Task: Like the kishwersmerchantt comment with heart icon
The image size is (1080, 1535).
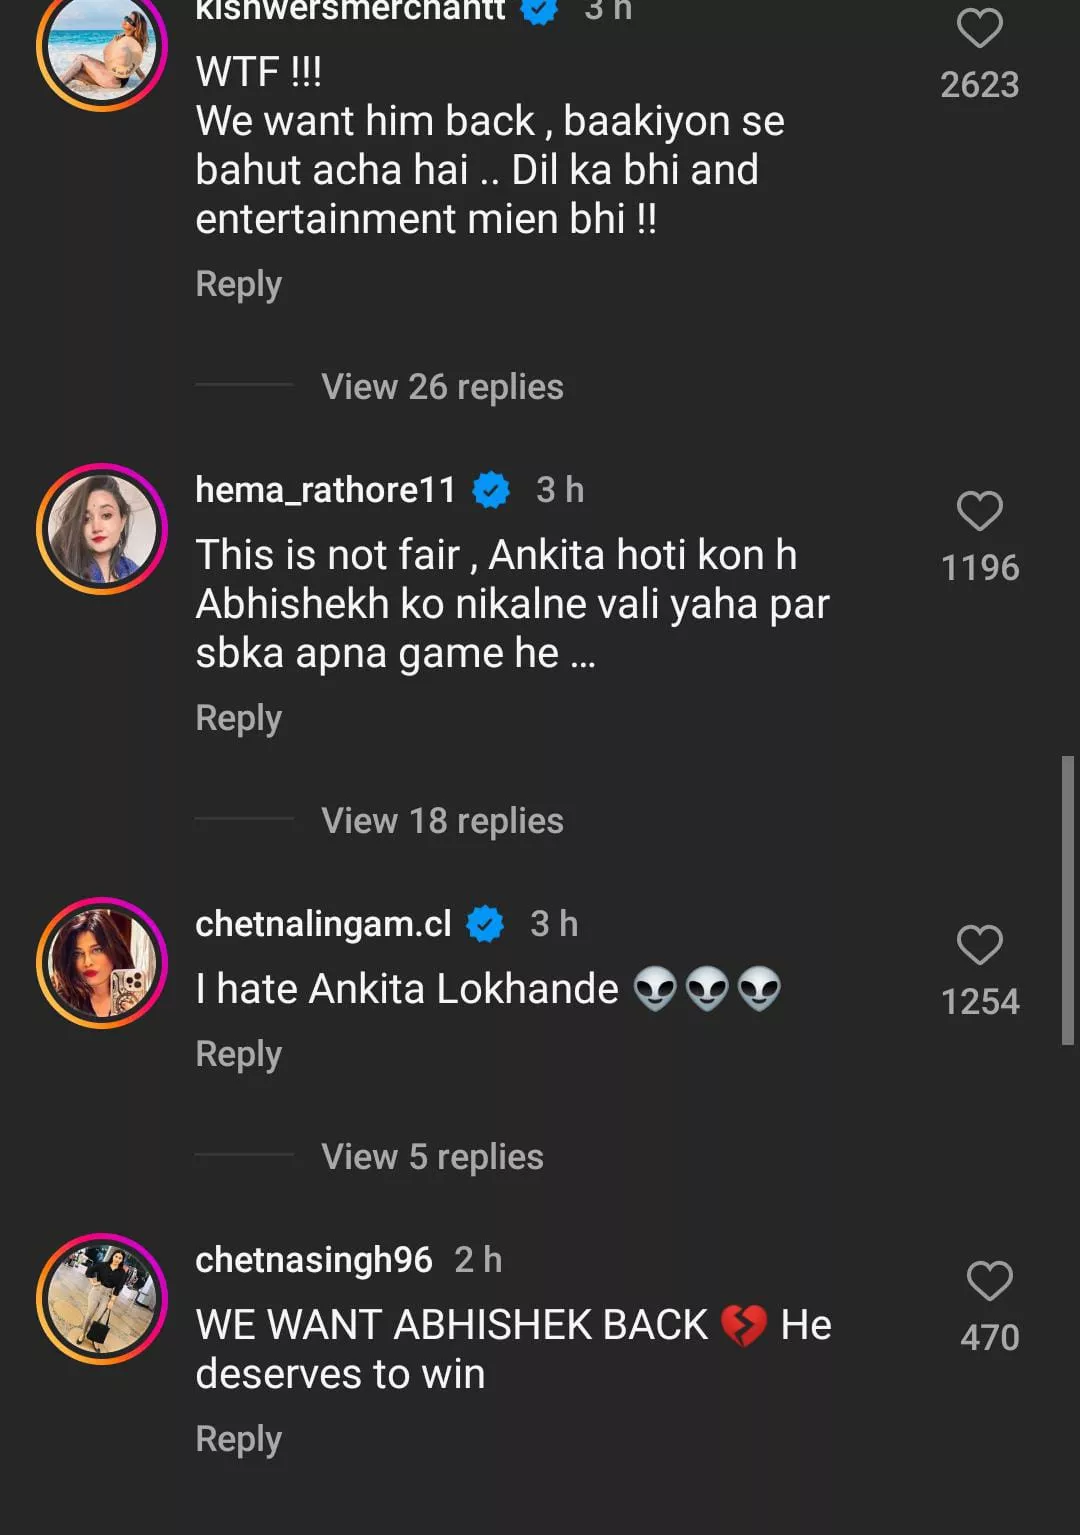Action: click(979, 28)
